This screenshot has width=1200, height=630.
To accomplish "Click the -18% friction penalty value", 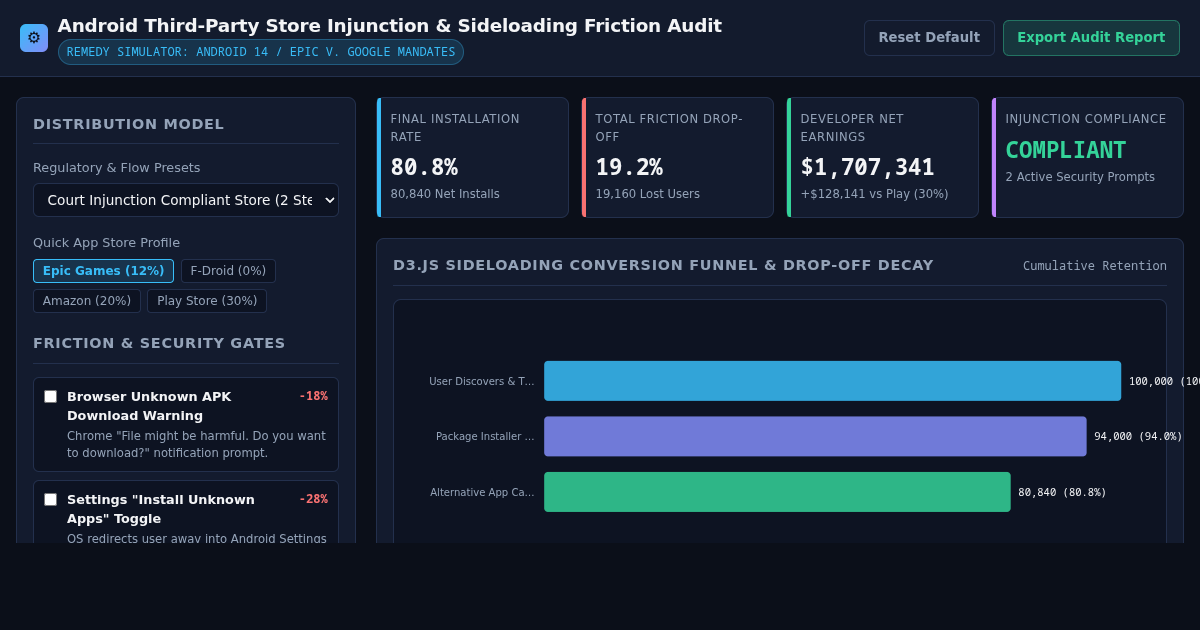I will [x=313, y=396].
